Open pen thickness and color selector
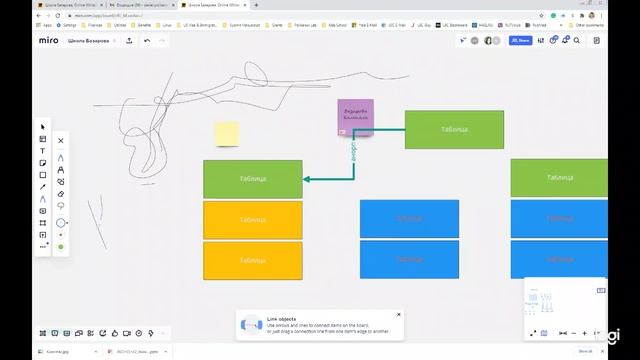This screenshot has height=360, width=640. pos(61,223)
